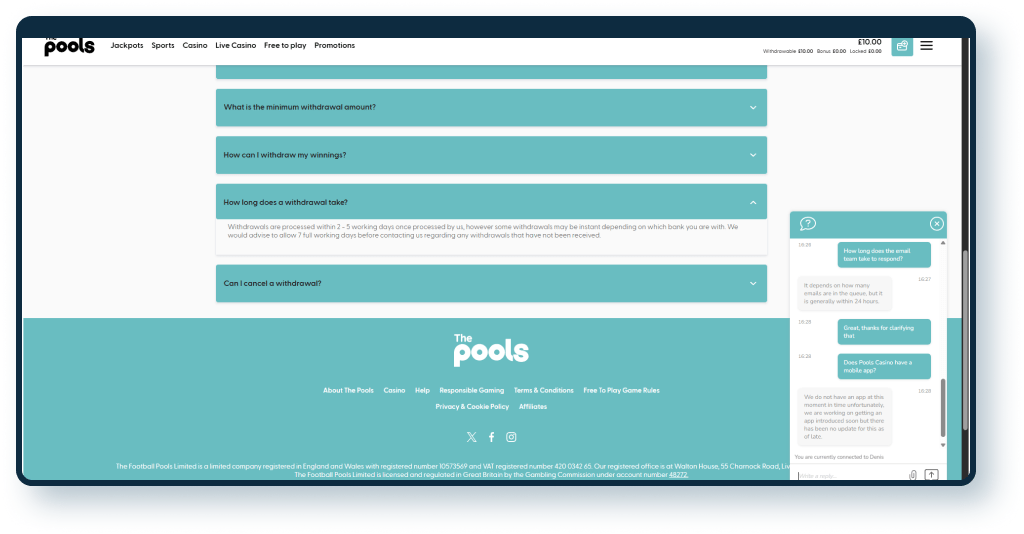
Task: Open the X (Twitter) social link
Action: tap(472, 437)
